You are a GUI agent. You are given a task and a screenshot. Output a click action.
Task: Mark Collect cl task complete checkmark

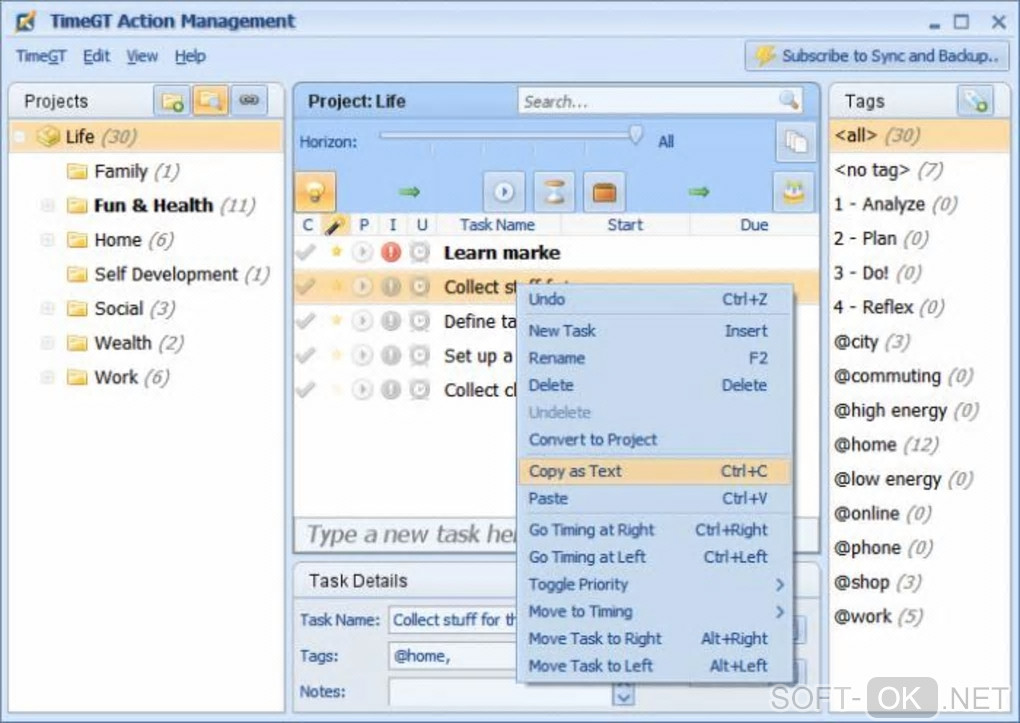(306, 389)
